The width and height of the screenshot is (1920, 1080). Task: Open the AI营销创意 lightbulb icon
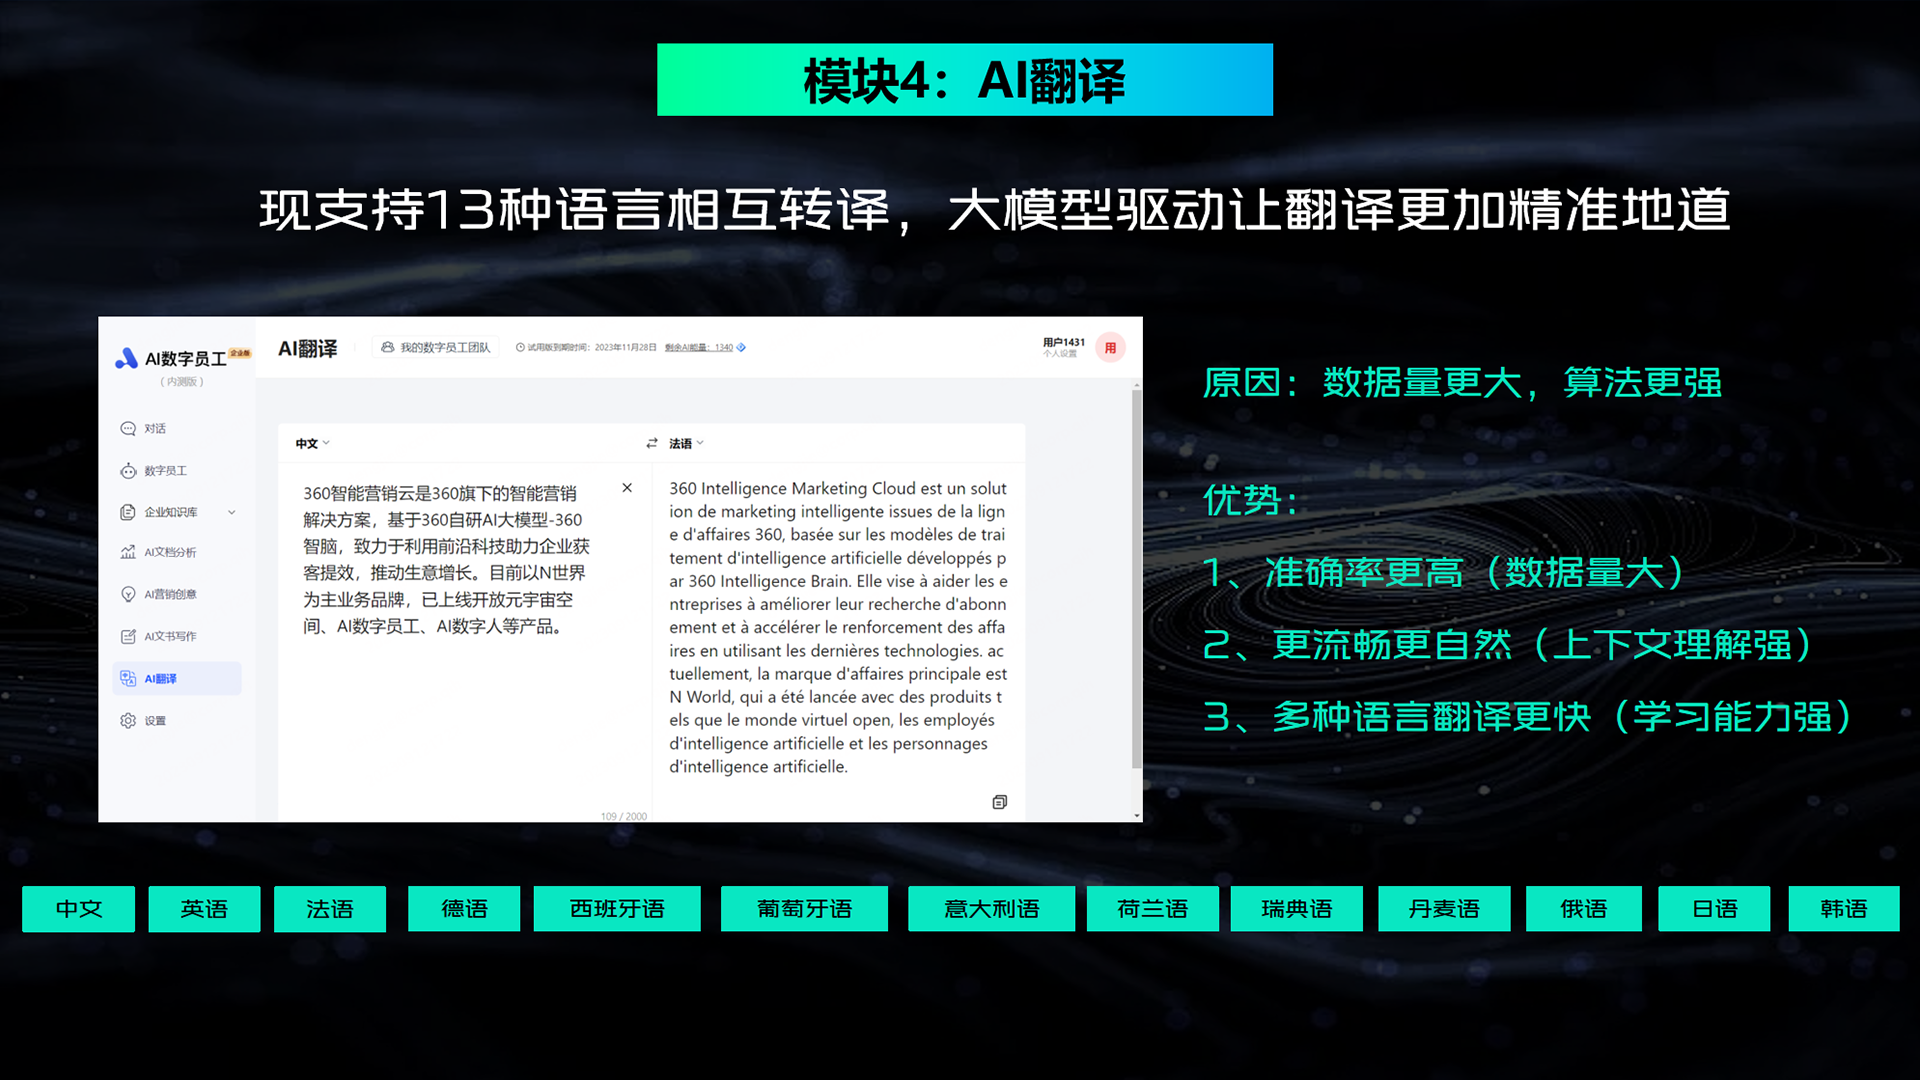128,594
